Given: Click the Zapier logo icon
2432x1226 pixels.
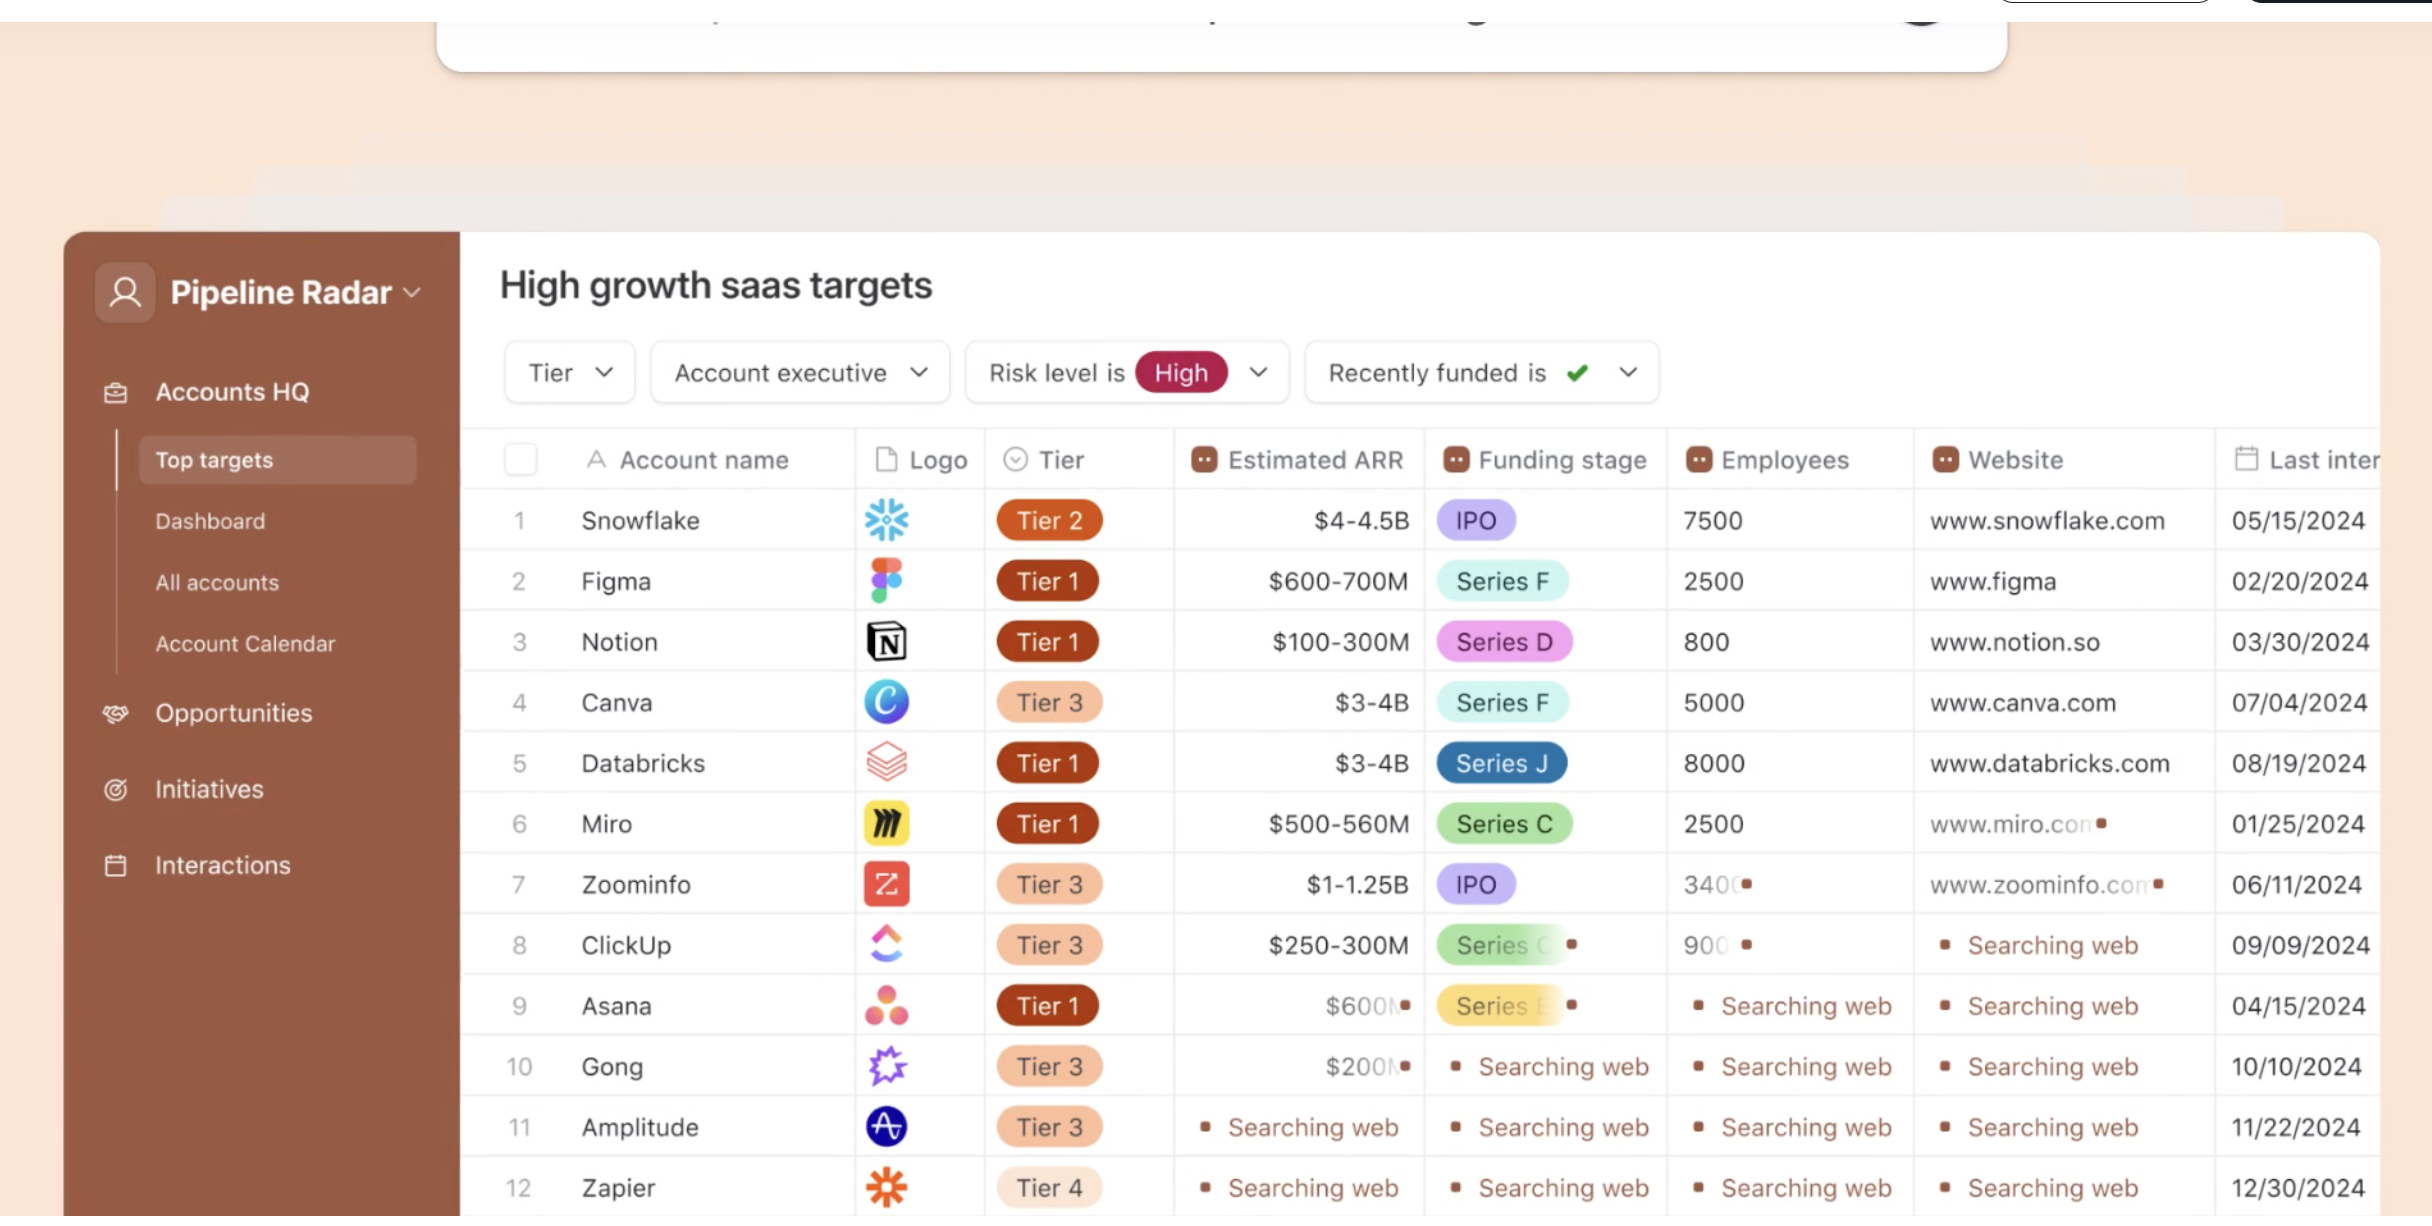Looking at the screenshot, I should tap(886, 1188).
